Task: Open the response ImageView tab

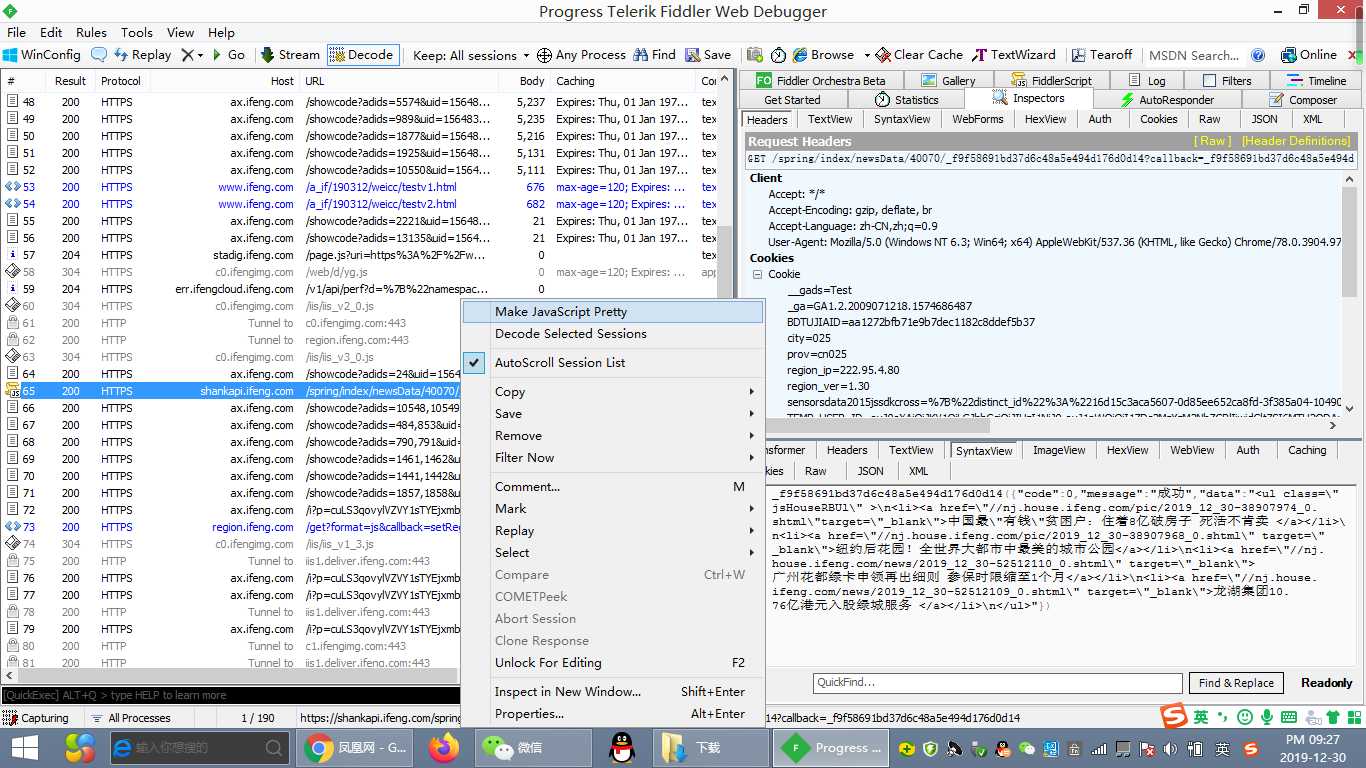Action: (x=1059, y=450)
